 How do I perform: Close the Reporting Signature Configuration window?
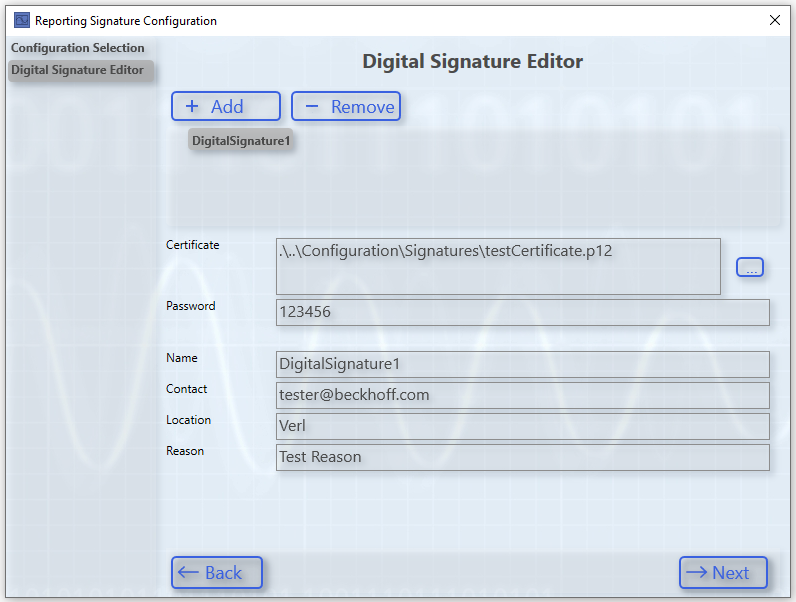coord(775,20)
